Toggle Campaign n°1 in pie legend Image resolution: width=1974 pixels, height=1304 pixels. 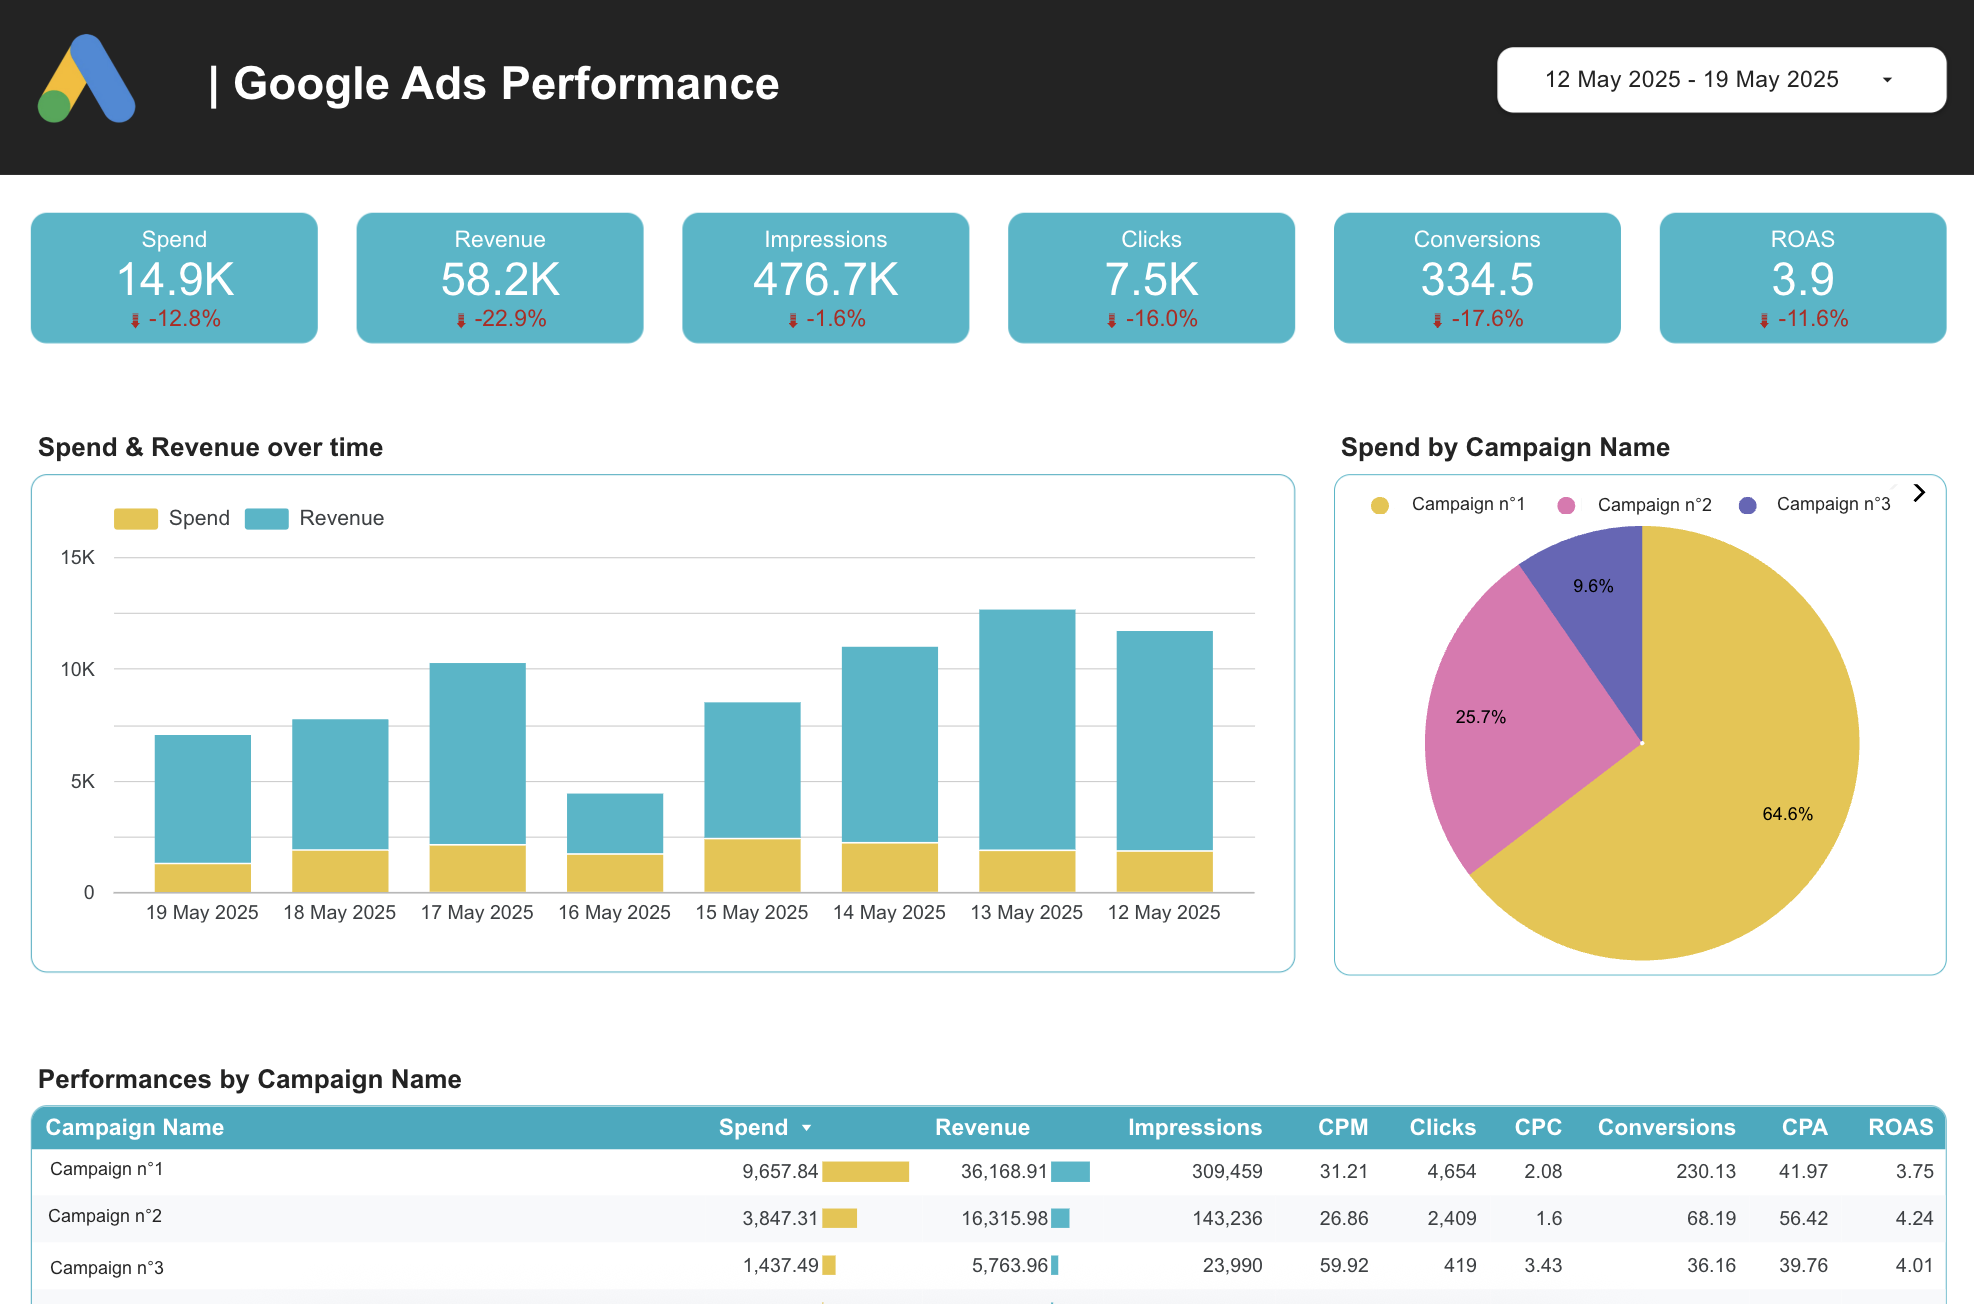click(1467, 505)
